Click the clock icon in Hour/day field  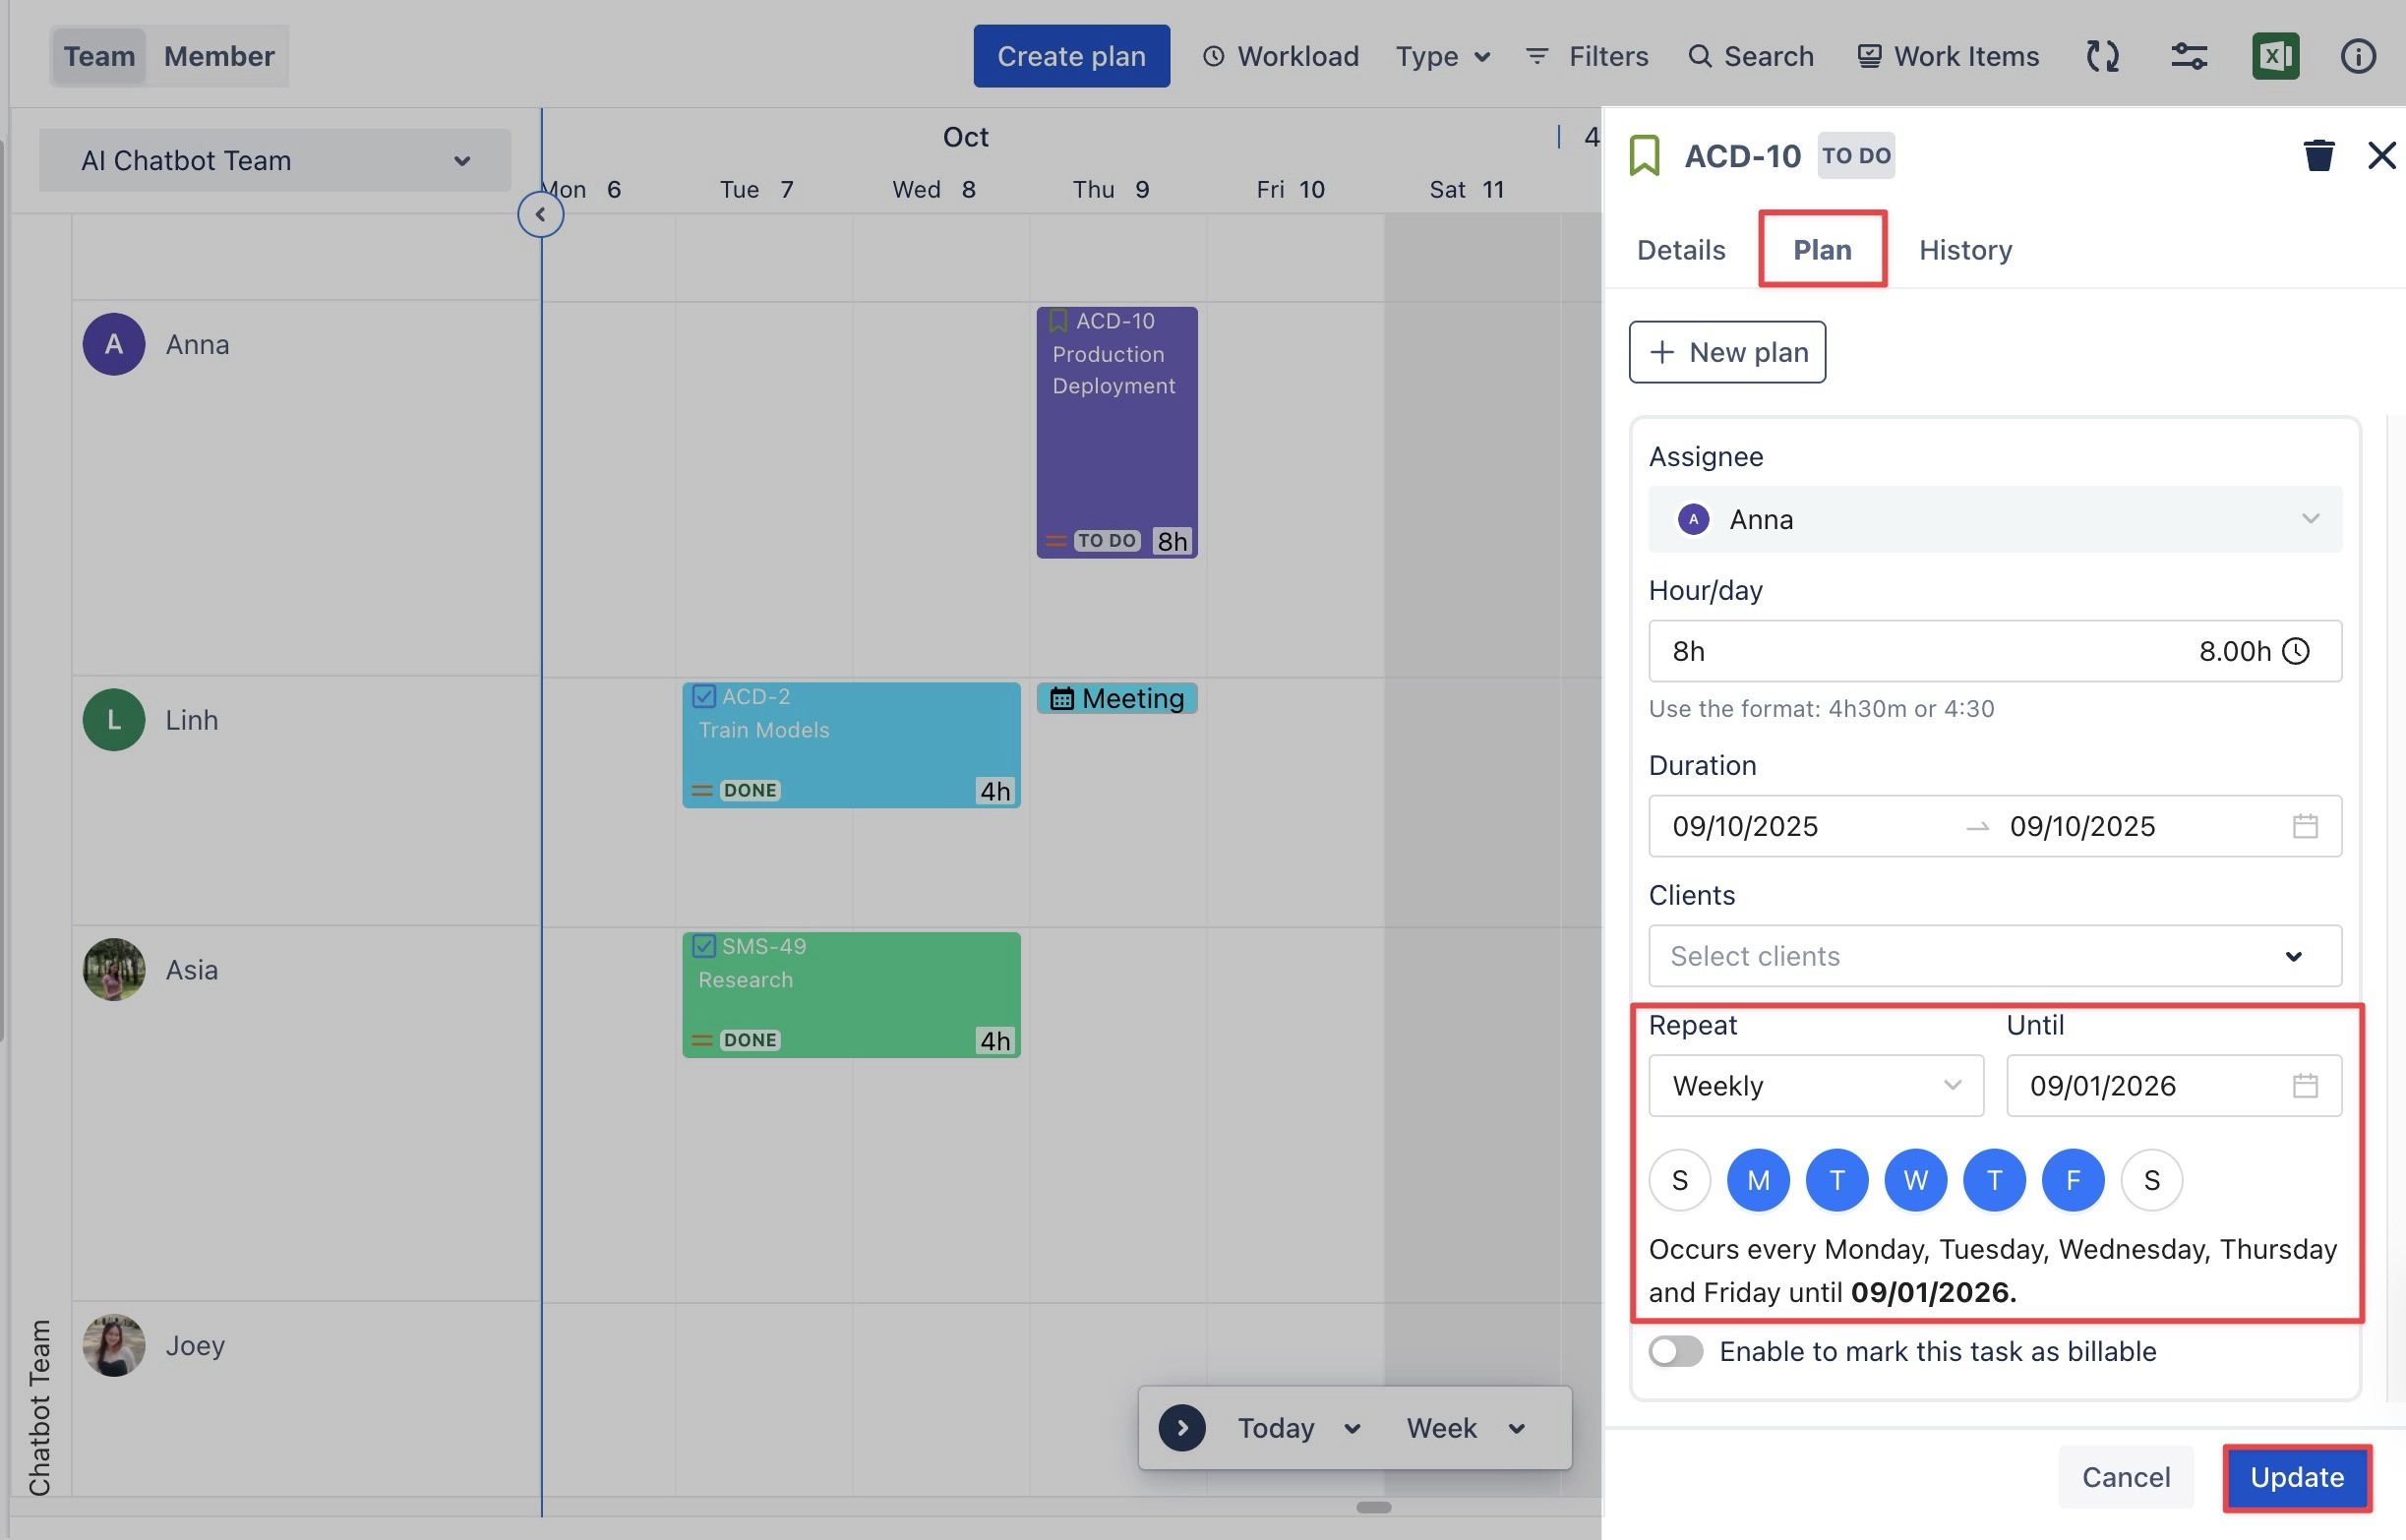point(2296,651)
